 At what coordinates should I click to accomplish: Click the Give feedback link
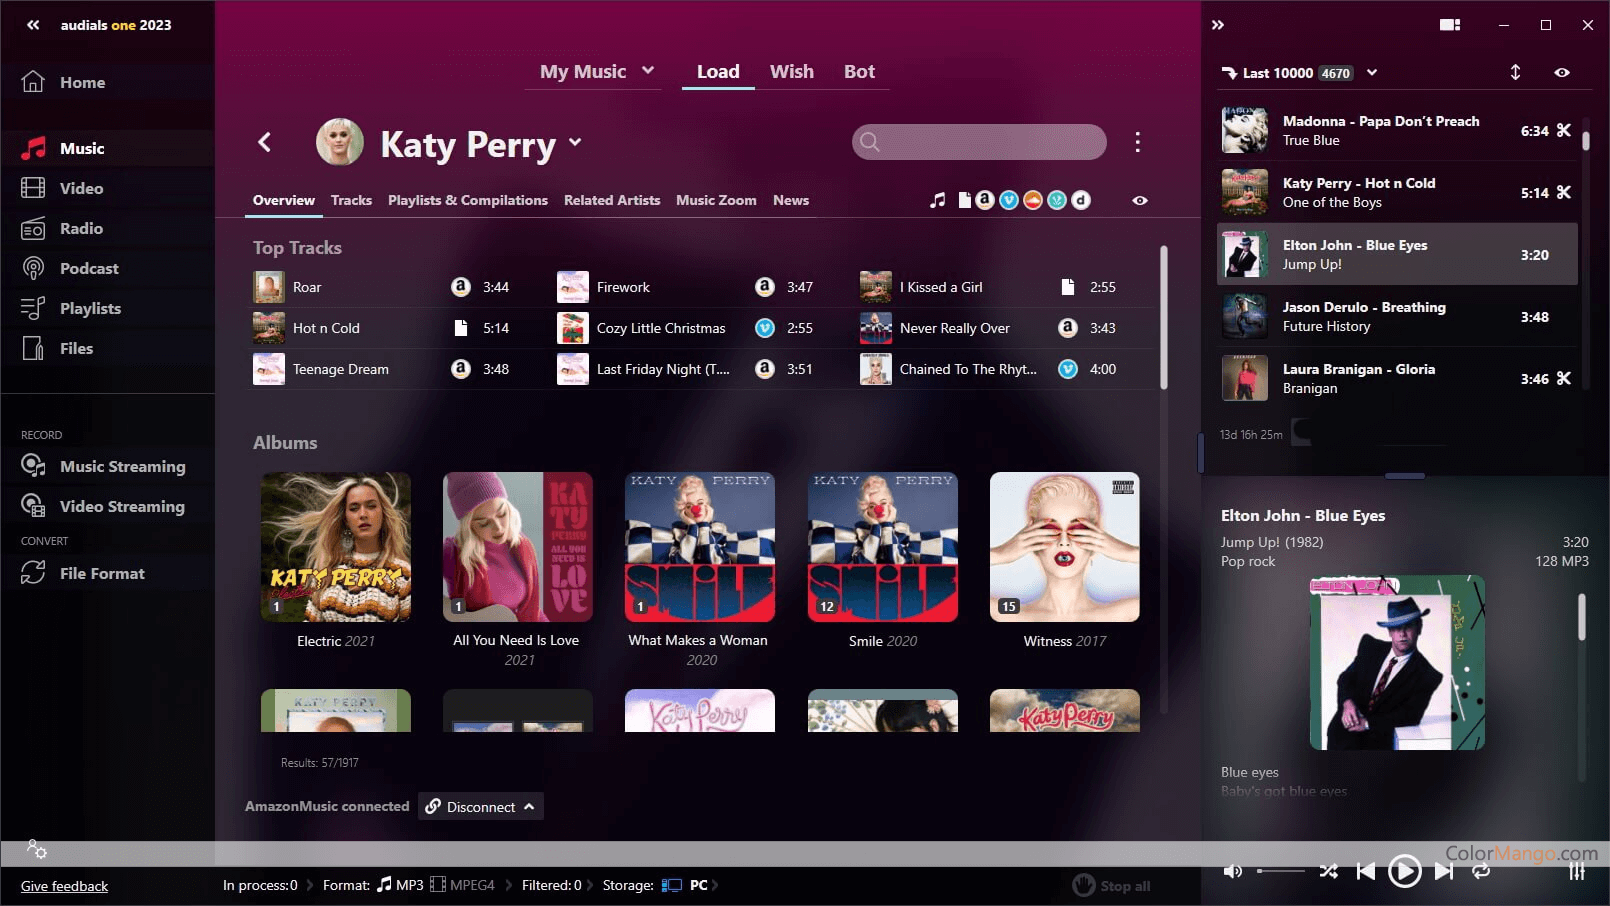(64, 886)
